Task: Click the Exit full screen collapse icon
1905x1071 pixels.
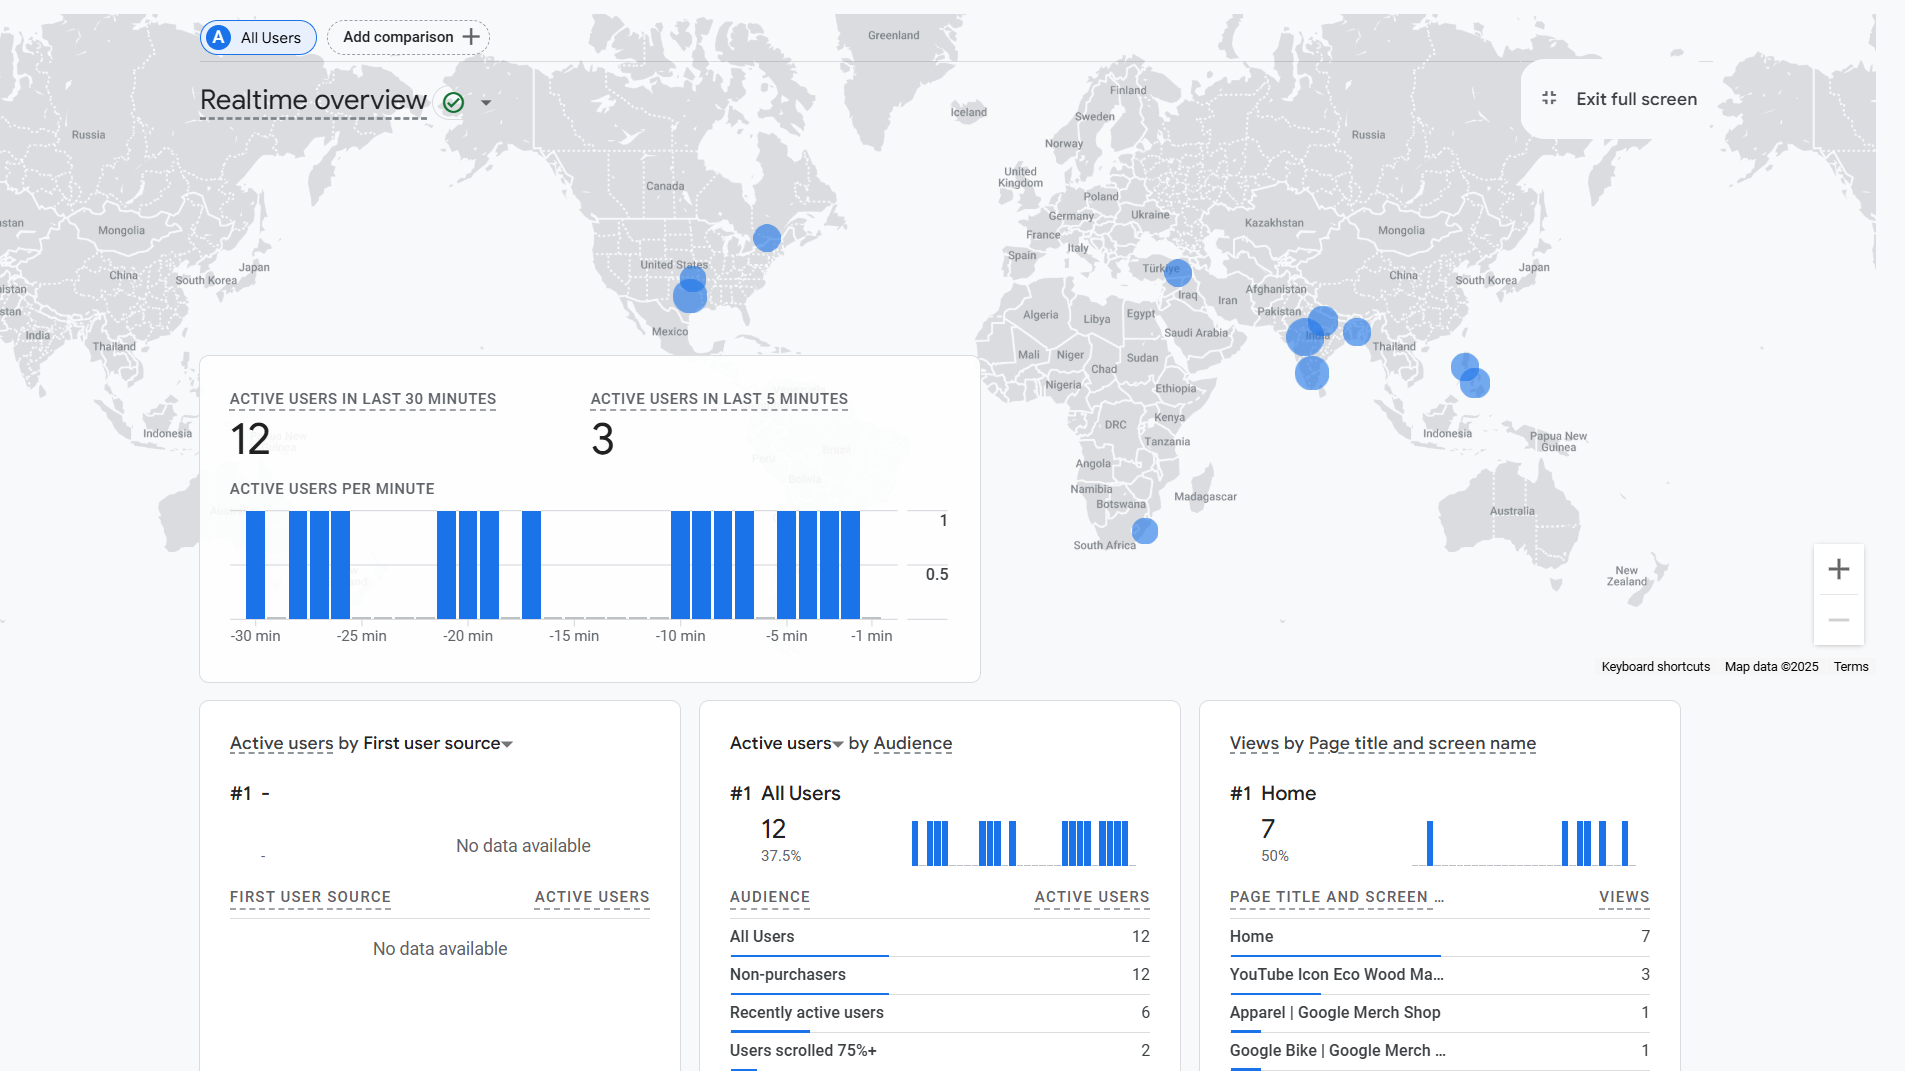Action: 1549,98
